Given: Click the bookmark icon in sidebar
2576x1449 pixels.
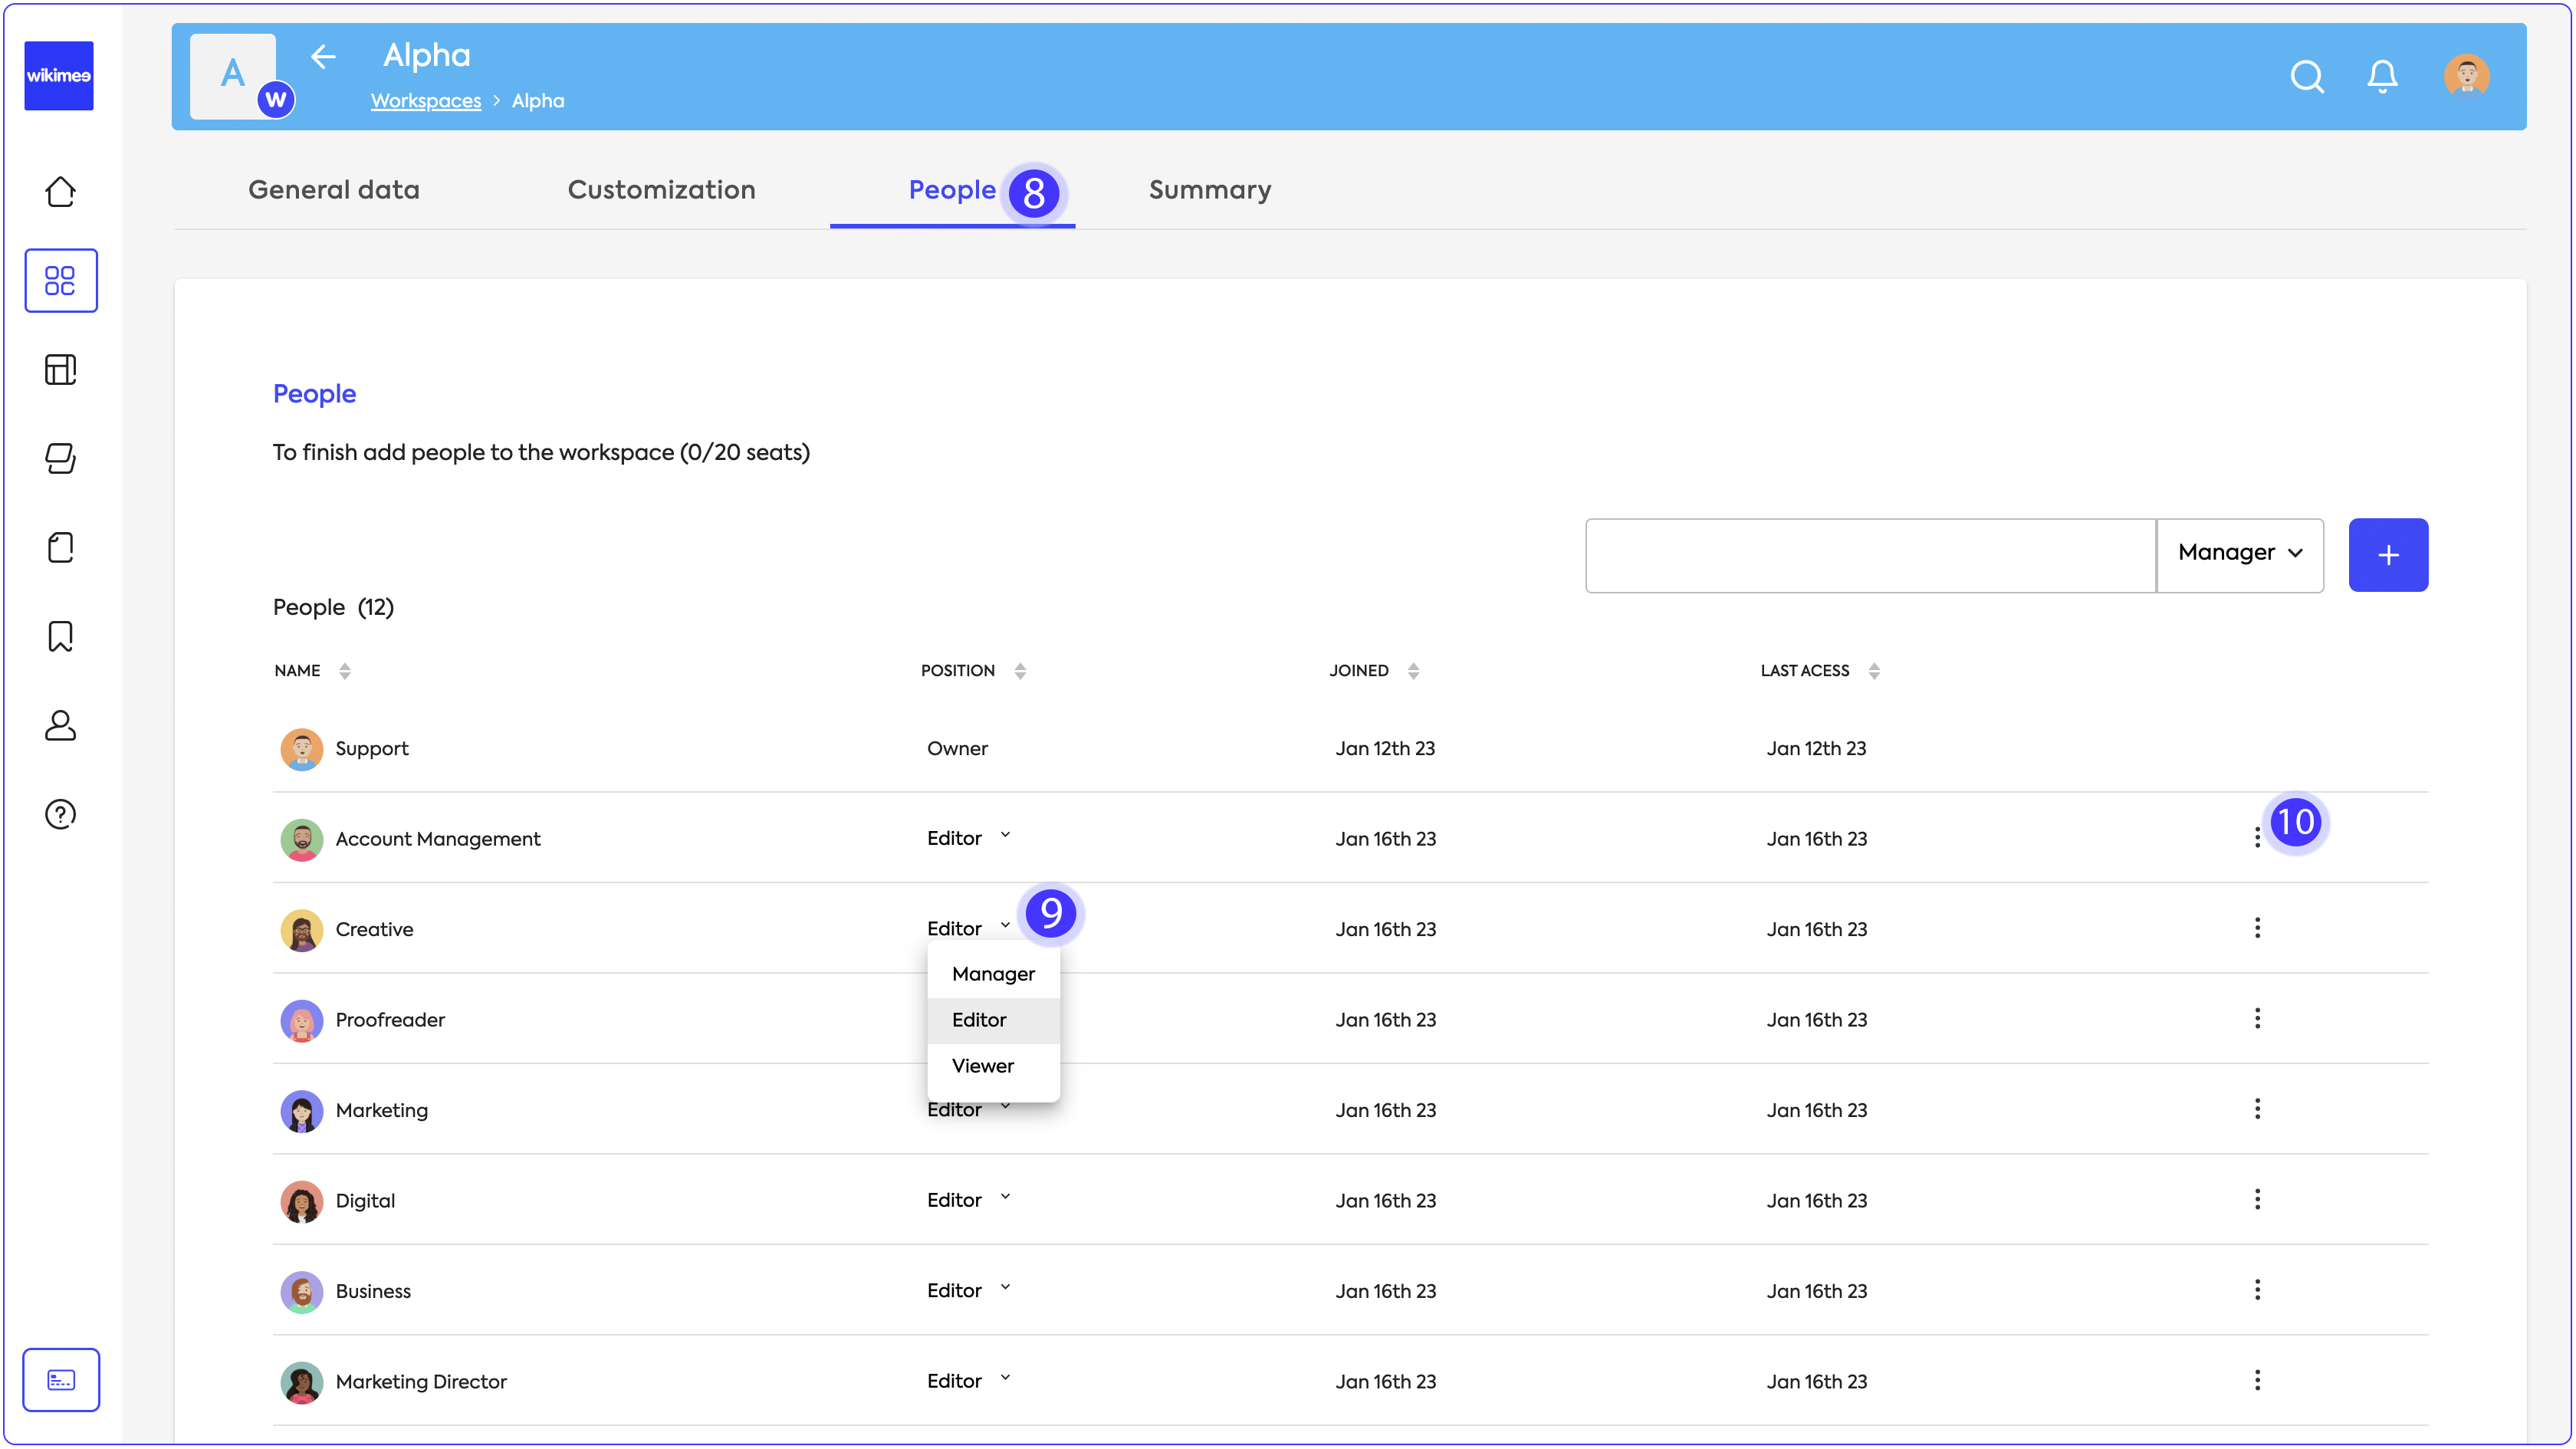Looking at the screenshot, I should tap(60, 636).
